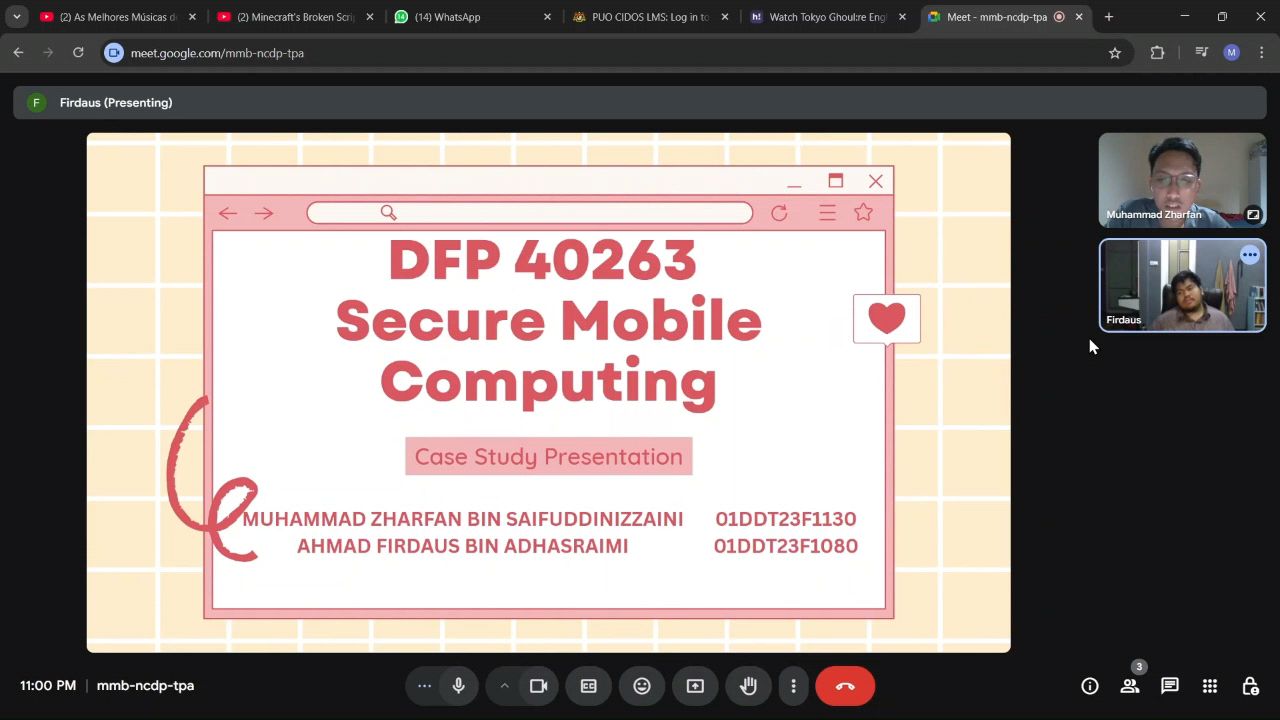Open the activities grid icon
Screen dimensions: 1280x720
coord(1210,686)
